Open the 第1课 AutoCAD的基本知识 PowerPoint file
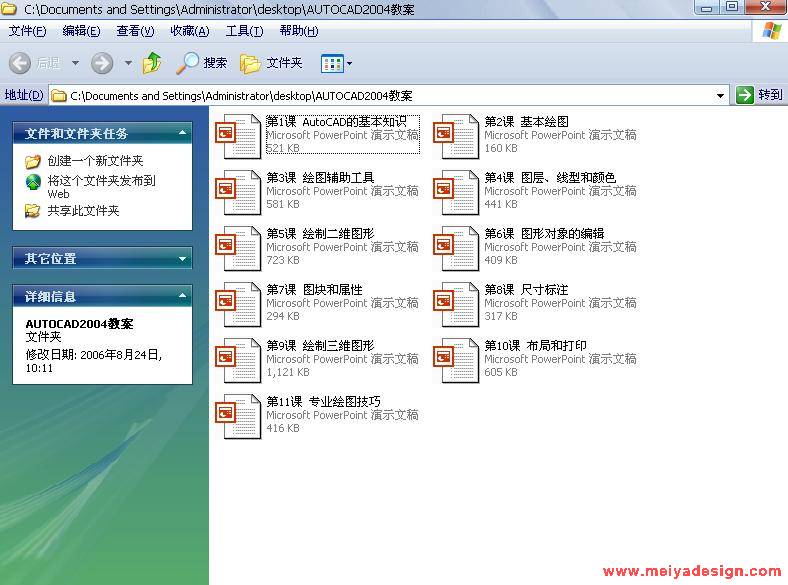Screen dimensions: 788x585 241,136
